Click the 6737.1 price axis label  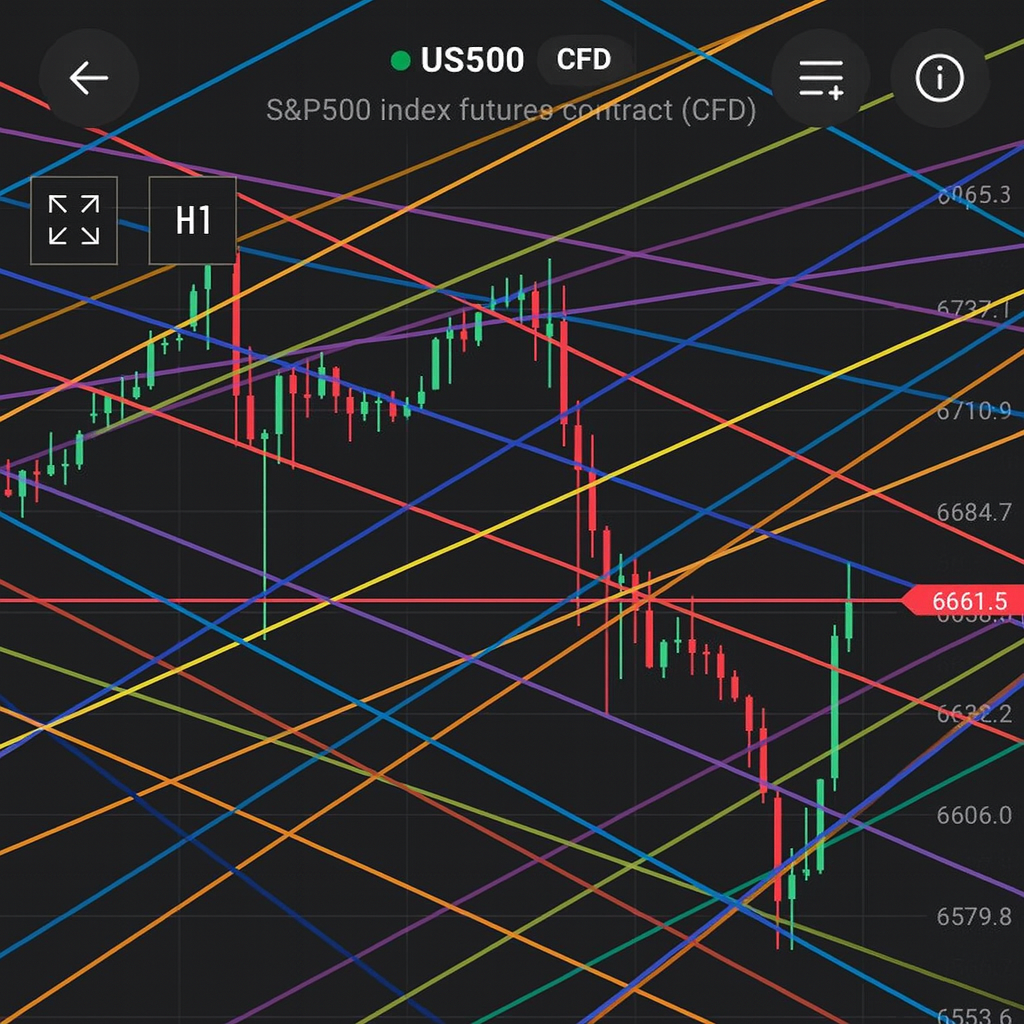[x=973, y=310]
